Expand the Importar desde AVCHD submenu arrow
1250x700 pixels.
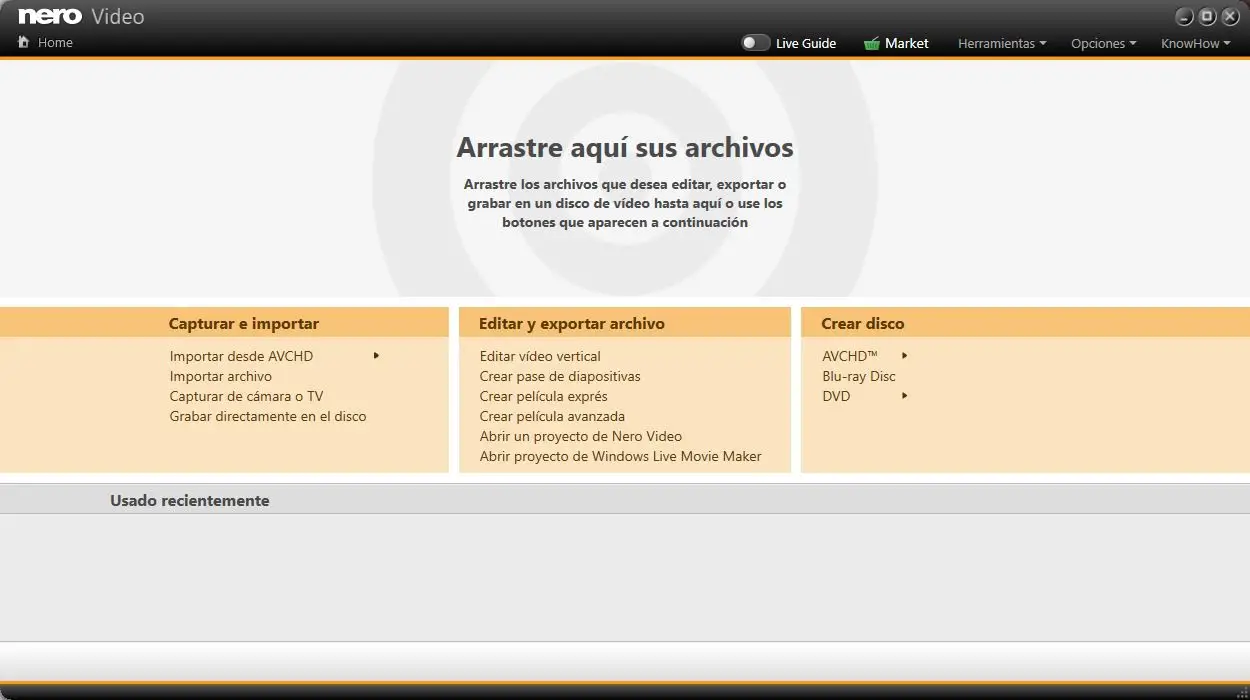coord(376,355)
